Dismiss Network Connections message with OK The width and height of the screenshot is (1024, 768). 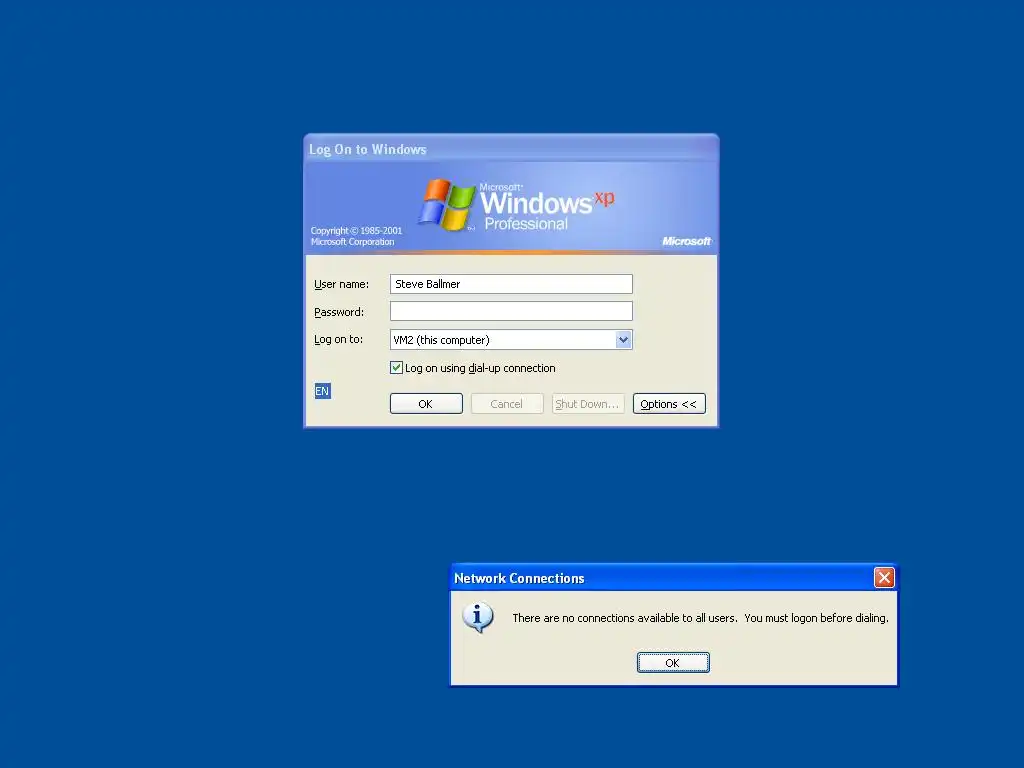pos(673,662)
